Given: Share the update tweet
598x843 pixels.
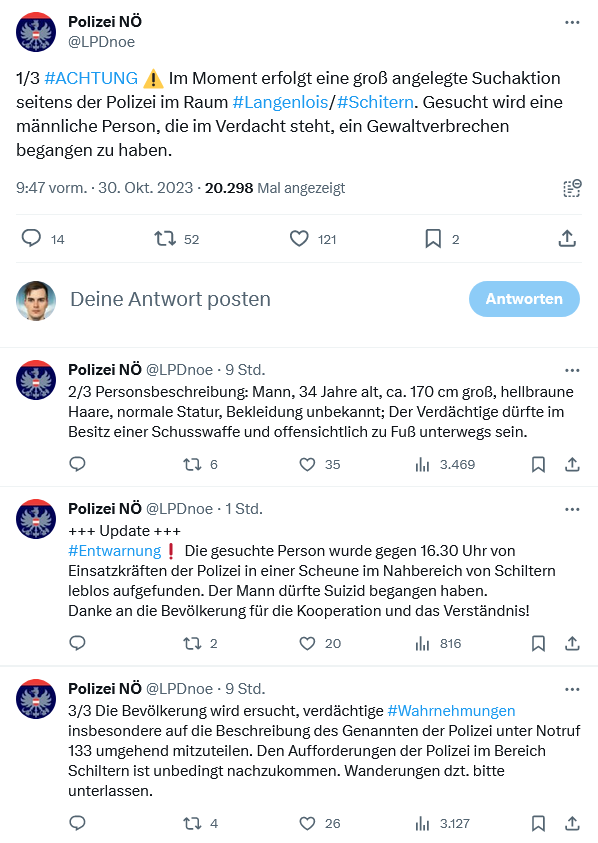Looking at the screenshot, I should point(571,643).
